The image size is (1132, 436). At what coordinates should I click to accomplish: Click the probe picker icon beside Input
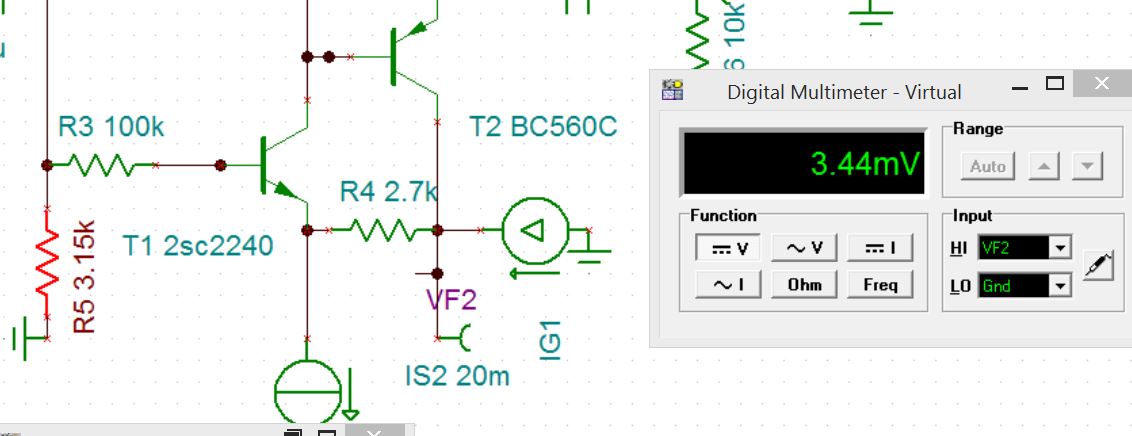1098,266
